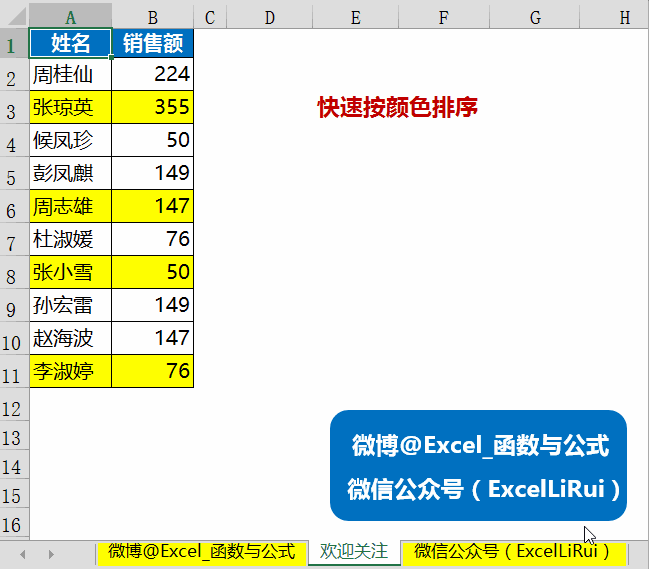Select row 13 header
The width and height of the screenshot is (649, 569).
tap(14, 435)
